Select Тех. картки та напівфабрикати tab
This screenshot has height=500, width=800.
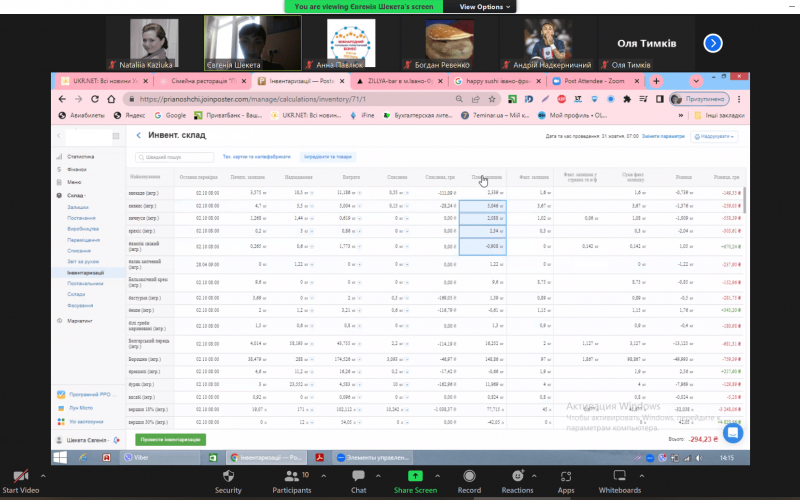pos(257,157)
